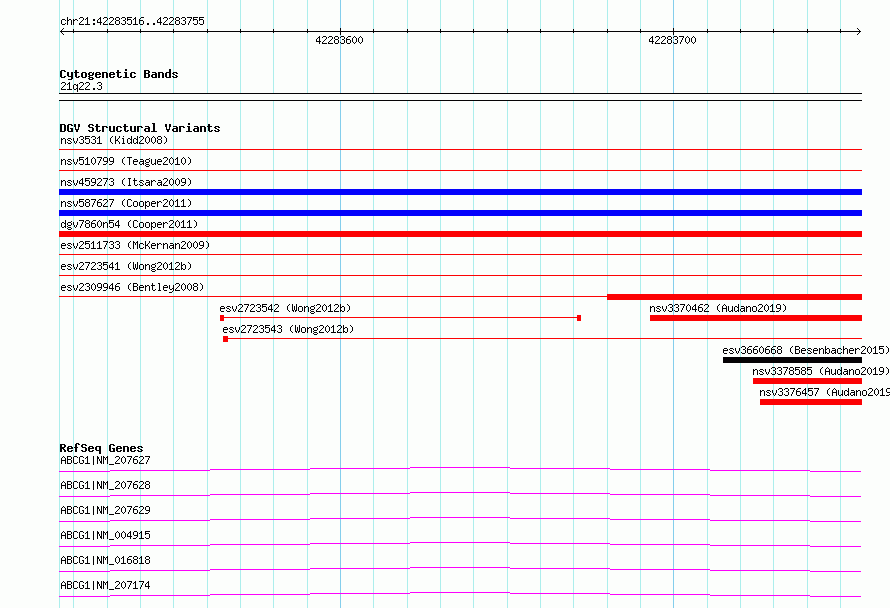Click the 42283700 ruler tick label
Image resolution: width=890 pixels, height=608 pixels.
point(672,40)
